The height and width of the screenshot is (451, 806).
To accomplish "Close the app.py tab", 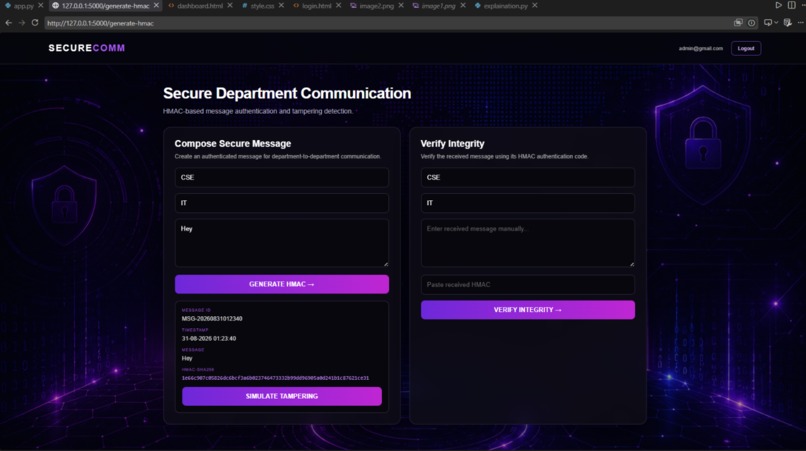I will (x=41, y=5).
